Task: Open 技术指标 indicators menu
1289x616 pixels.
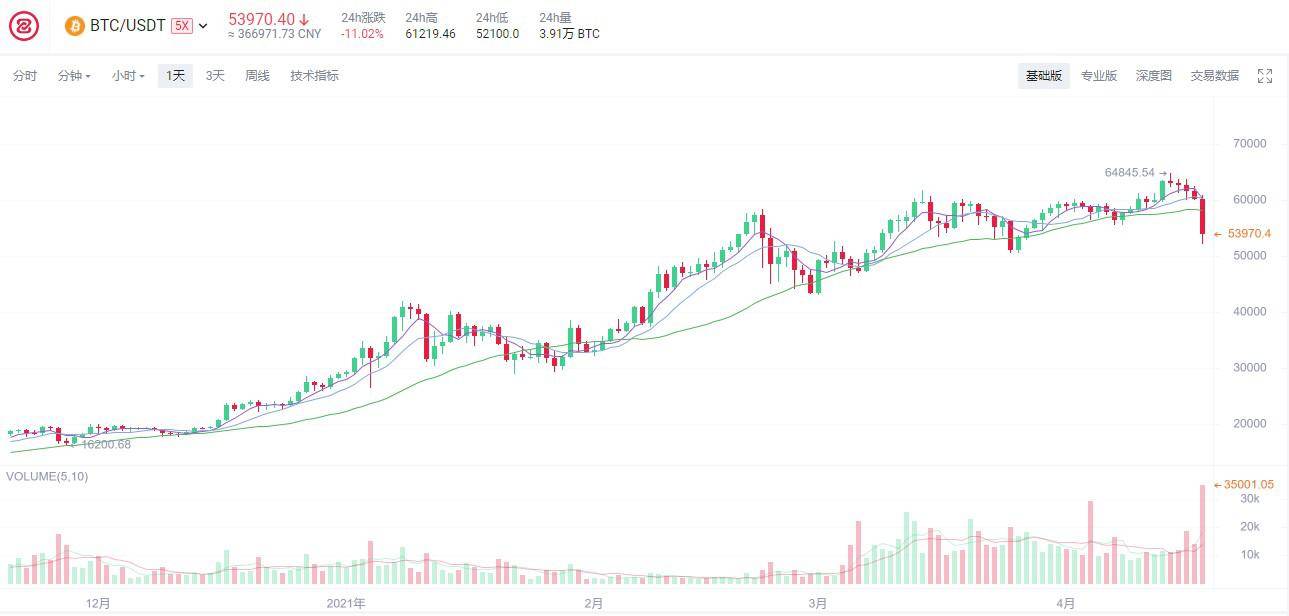Action: [x=314, y=76]
